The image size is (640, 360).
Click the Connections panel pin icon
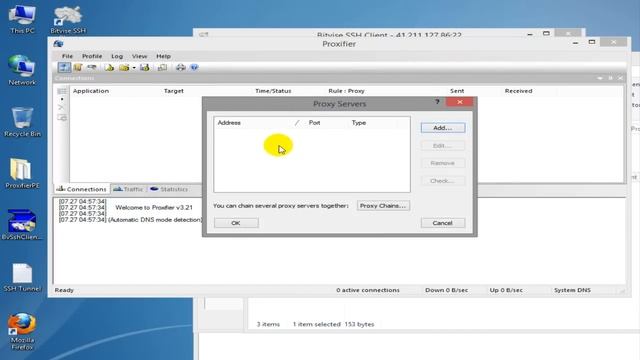coord(610,78)
